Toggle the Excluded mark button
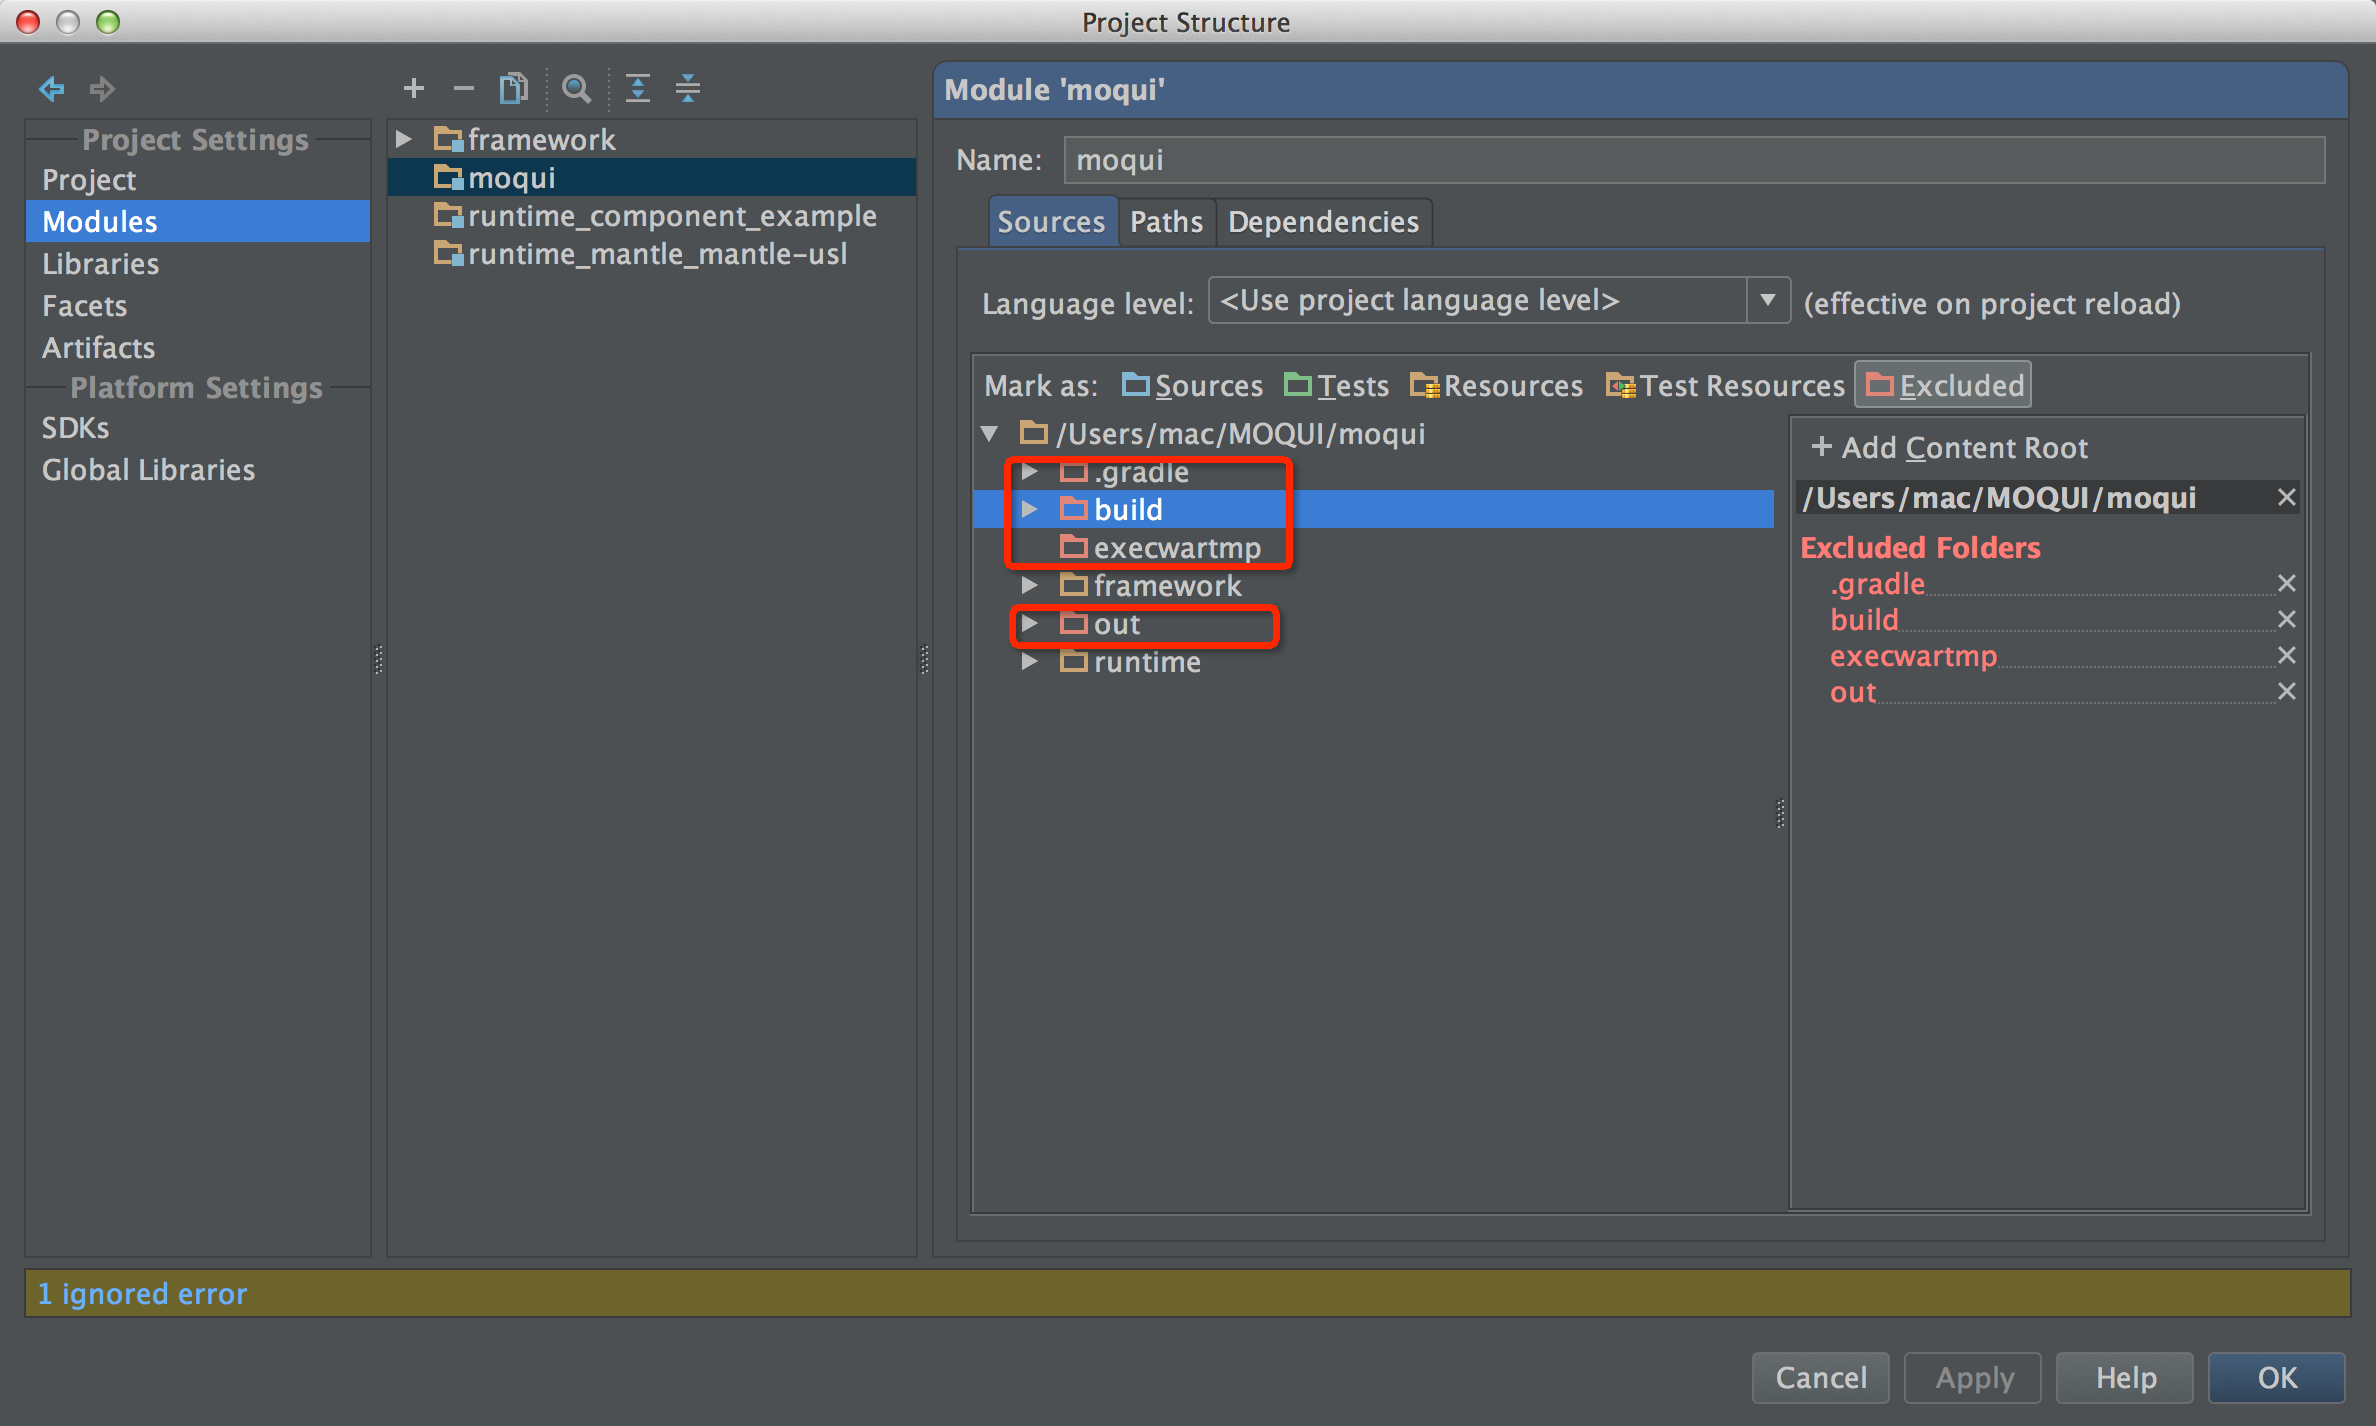Screen dimensions: 2376x1426 (x=1943, y=385)
